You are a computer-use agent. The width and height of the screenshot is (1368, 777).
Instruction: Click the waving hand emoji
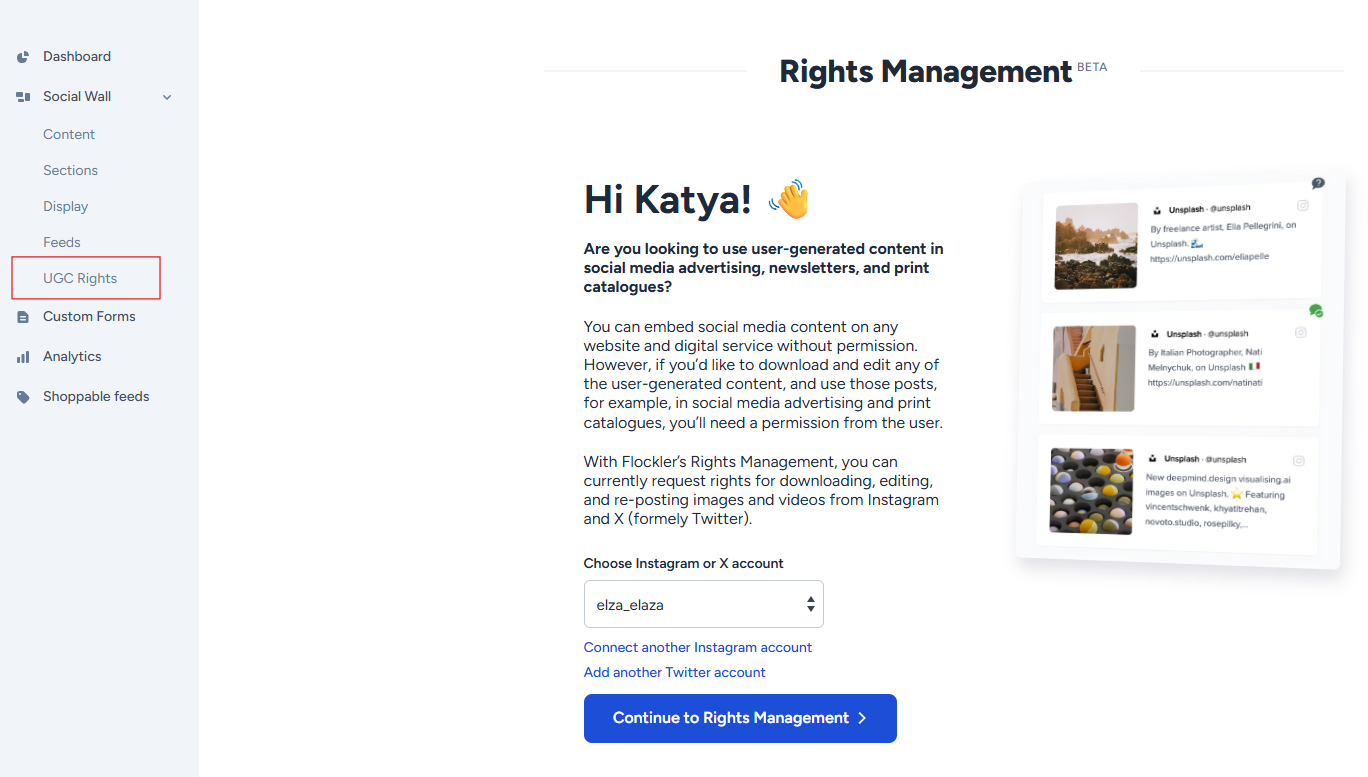click(789, 199)
